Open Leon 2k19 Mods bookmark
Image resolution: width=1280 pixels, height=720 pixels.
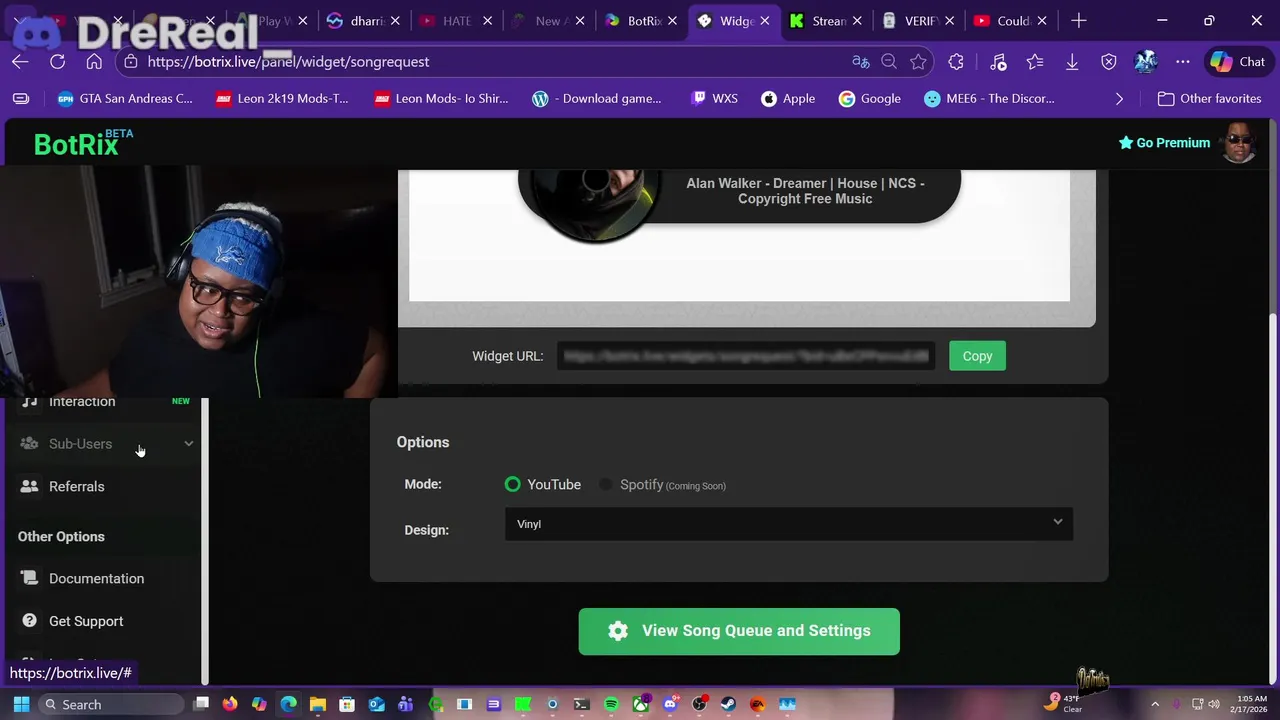pos(283,99)
